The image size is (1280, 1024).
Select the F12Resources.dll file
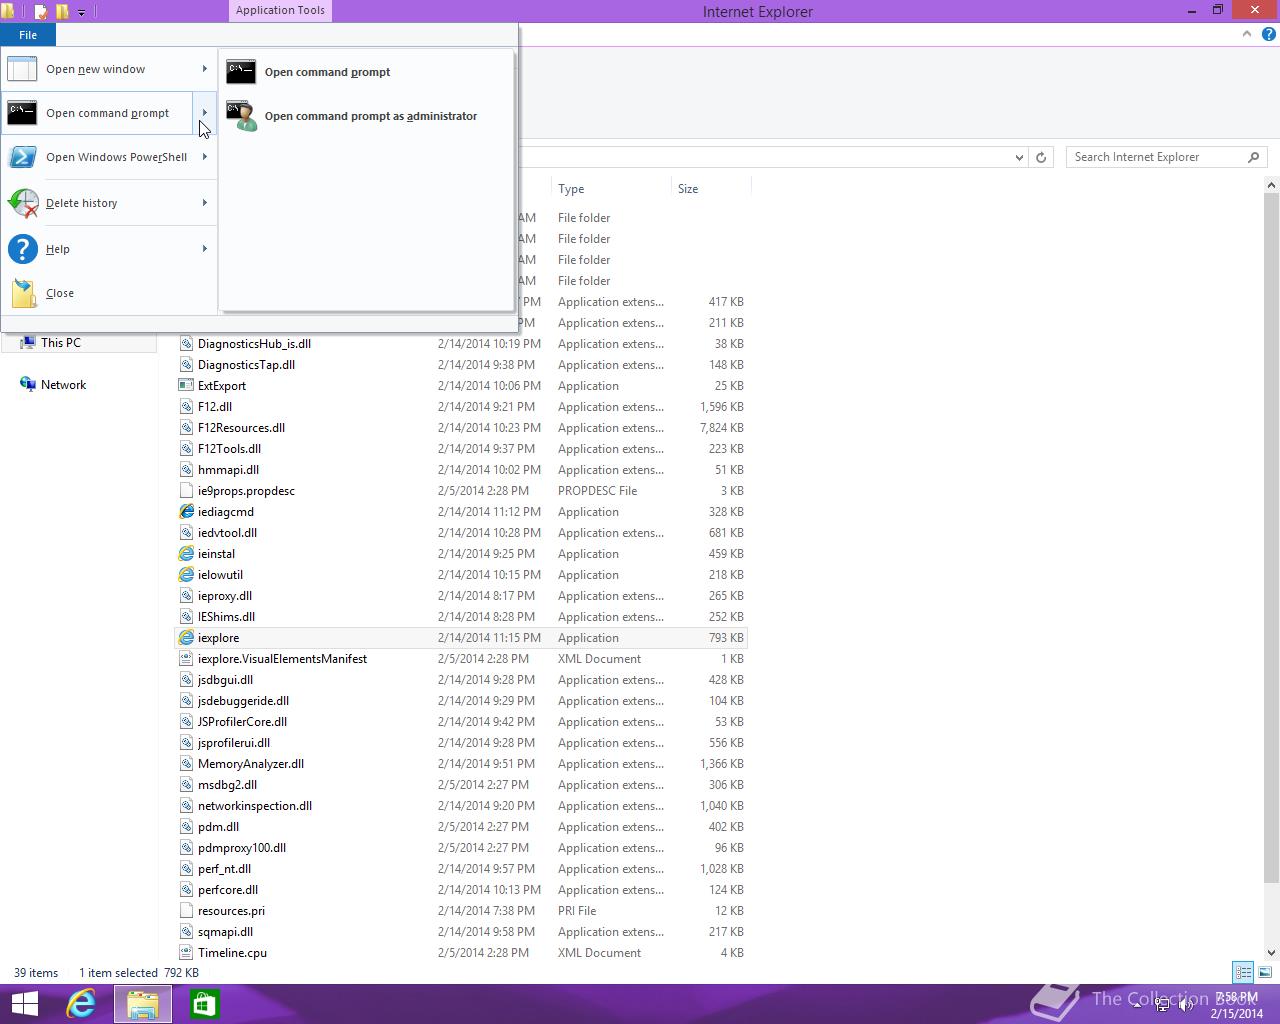point(460,428)
